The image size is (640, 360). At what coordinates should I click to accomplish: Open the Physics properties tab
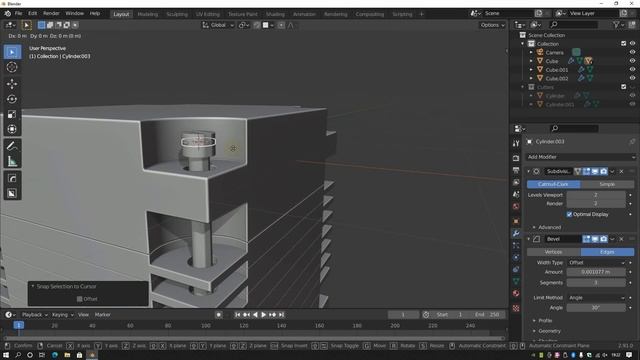click(516, 258)
